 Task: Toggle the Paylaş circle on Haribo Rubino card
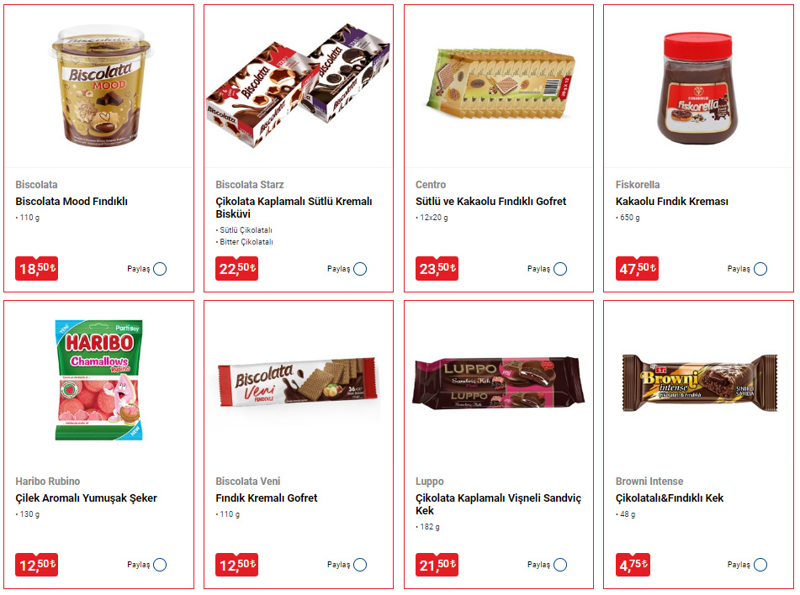160,565
